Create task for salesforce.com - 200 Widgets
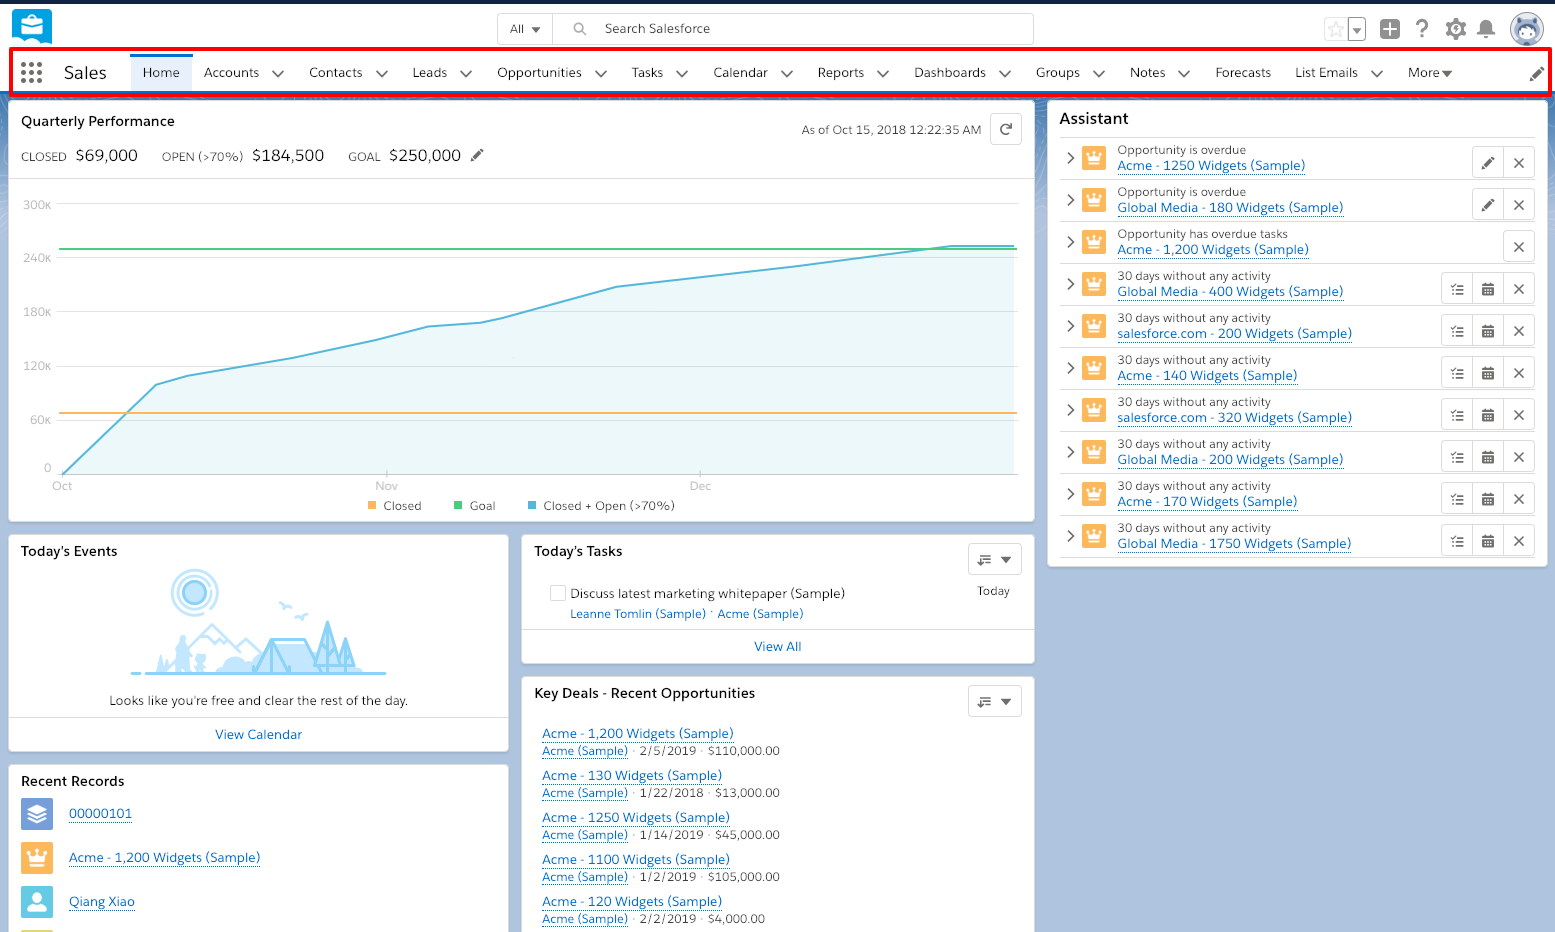Image resolution: width=1555 pixels, height=932 pixels. (1457, 331)
